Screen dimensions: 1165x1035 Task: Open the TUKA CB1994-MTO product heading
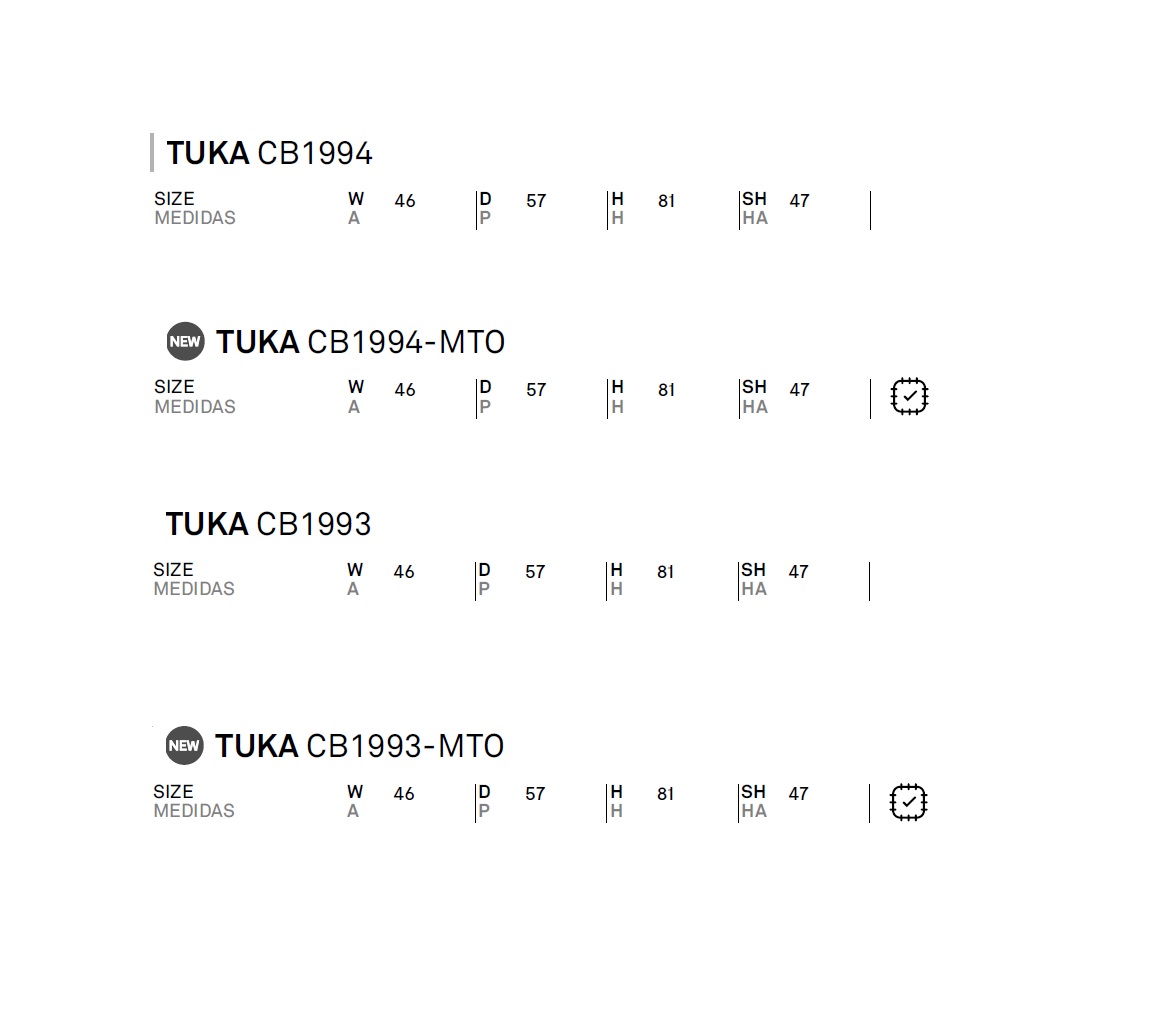coord(360,342)
